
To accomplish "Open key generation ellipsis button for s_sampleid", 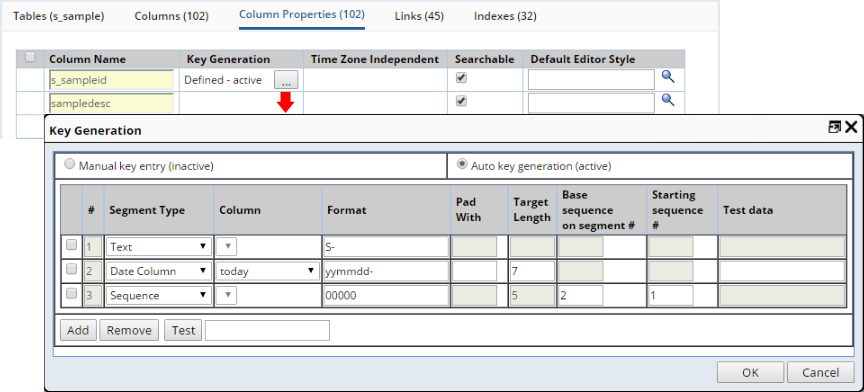I will [x=286, y=80].
